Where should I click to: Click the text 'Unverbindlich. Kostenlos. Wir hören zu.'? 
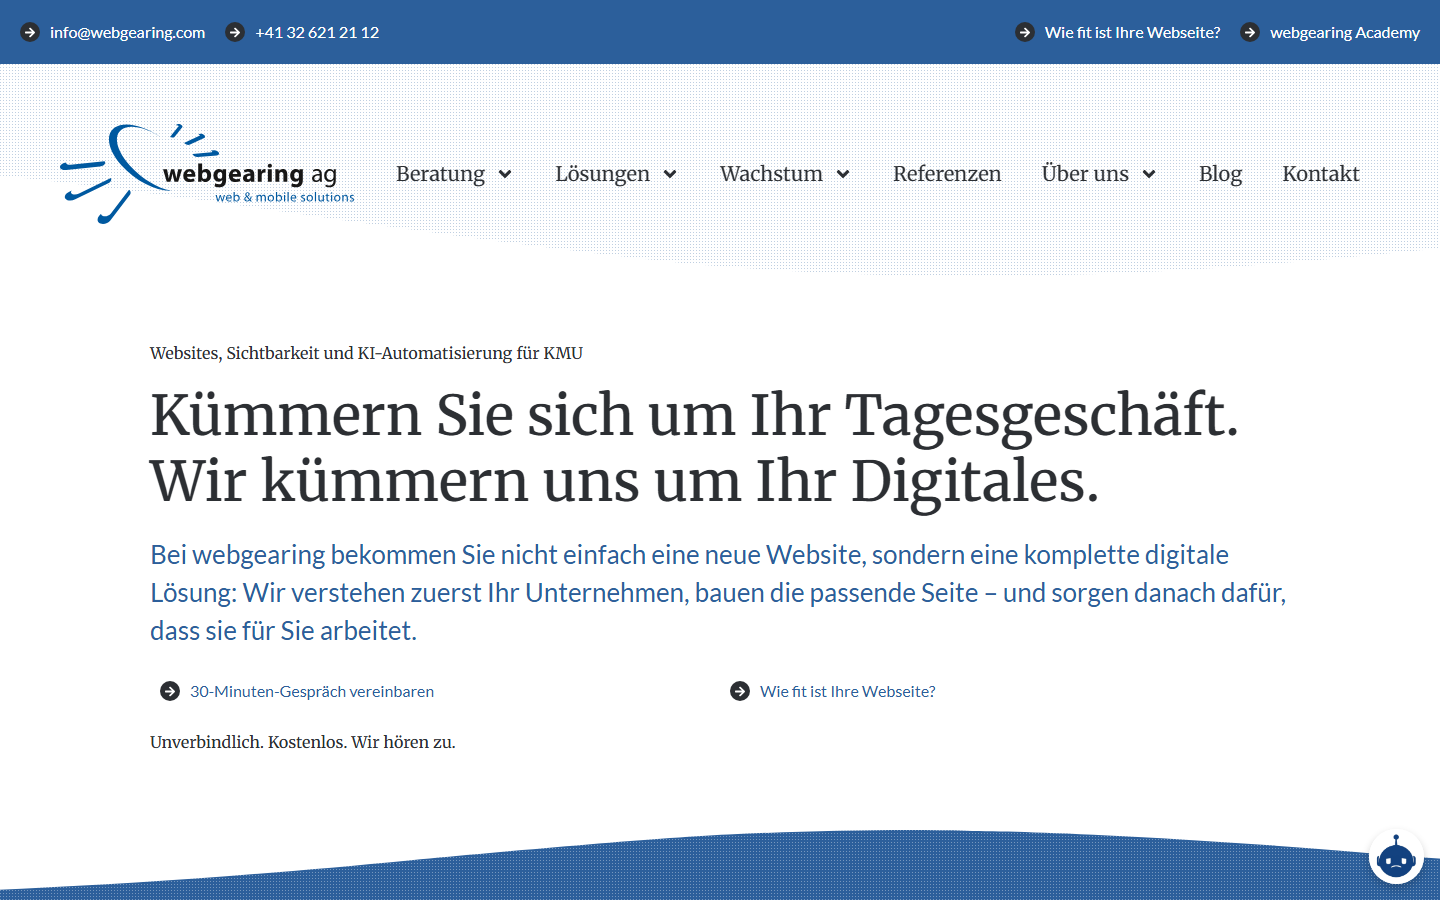click(303, 742)
